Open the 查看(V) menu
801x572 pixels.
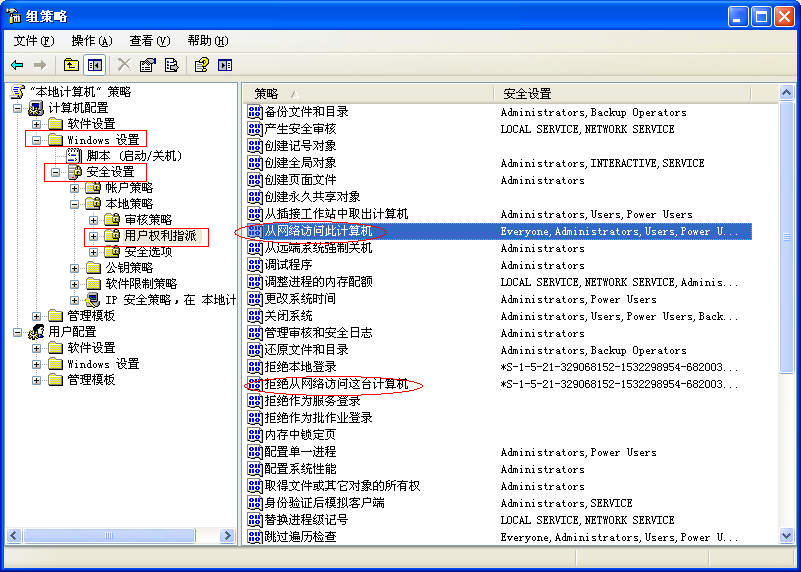(149, 41)
